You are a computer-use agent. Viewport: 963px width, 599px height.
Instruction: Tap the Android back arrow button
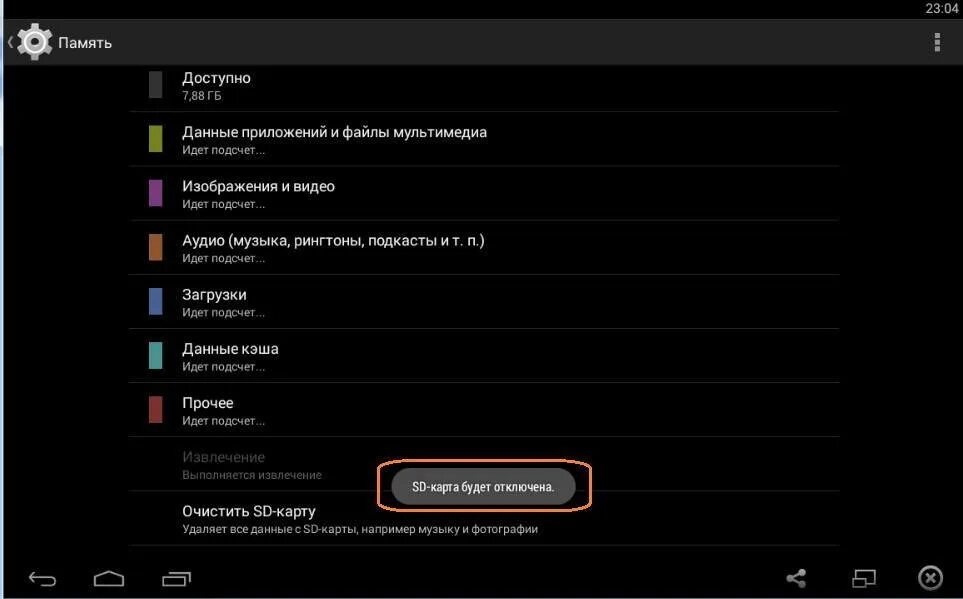pos(42,579)
